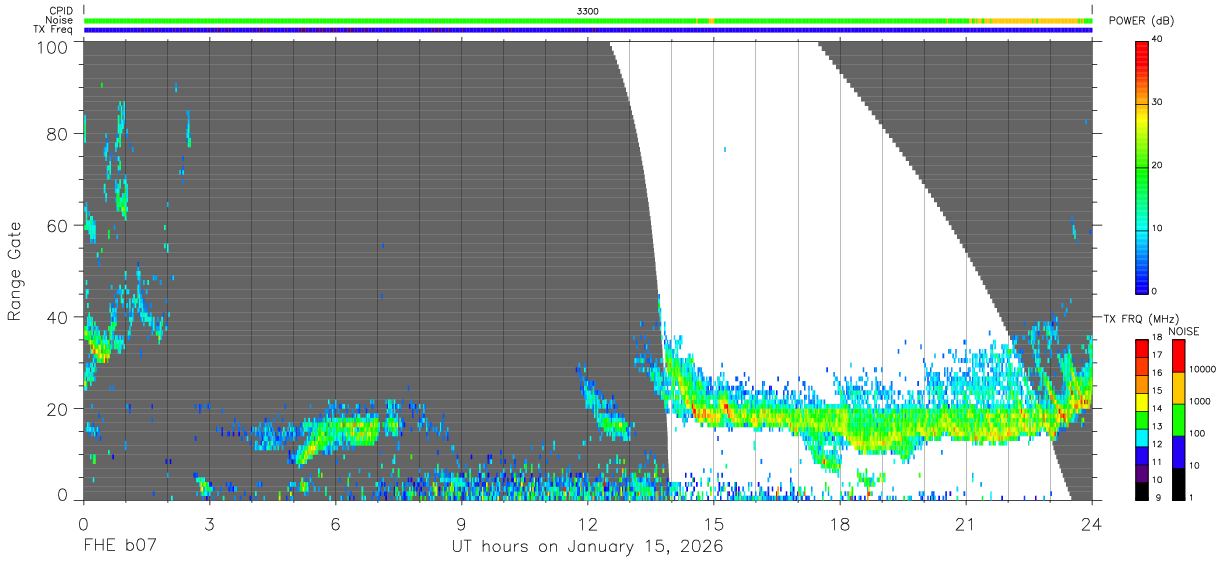
Task: Click the 11 label on TX FRQ scale
Action: point(1159,461)
